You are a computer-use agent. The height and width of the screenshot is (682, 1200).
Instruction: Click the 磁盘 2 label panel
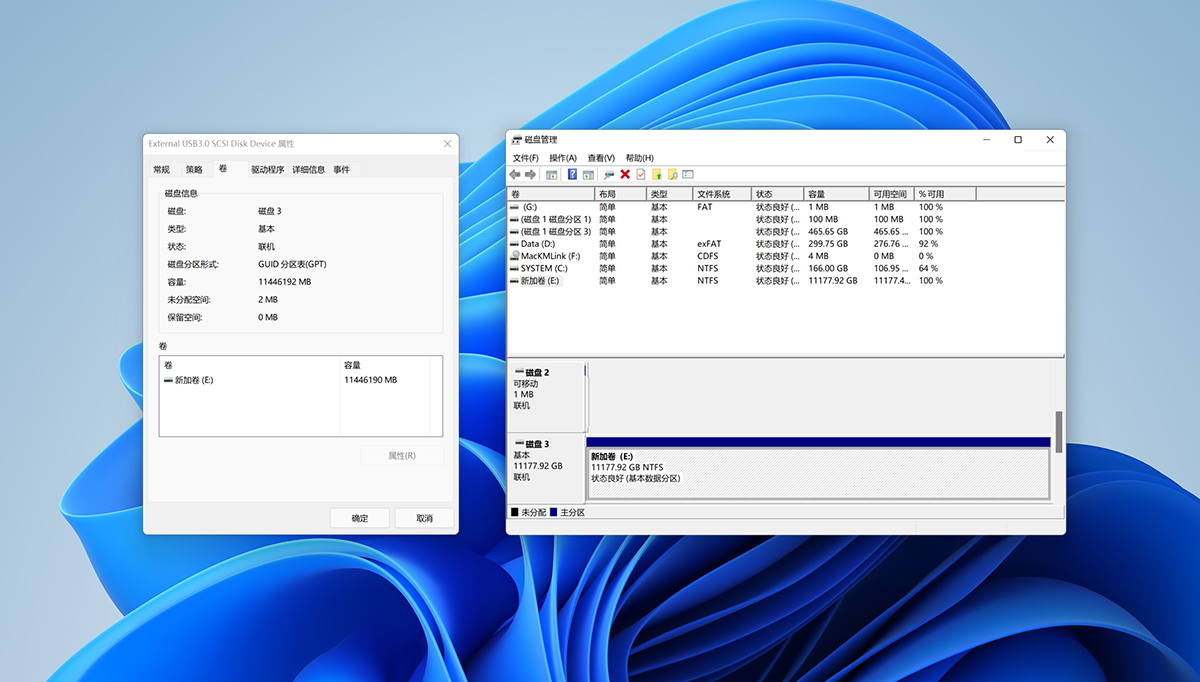pos(546,397)
